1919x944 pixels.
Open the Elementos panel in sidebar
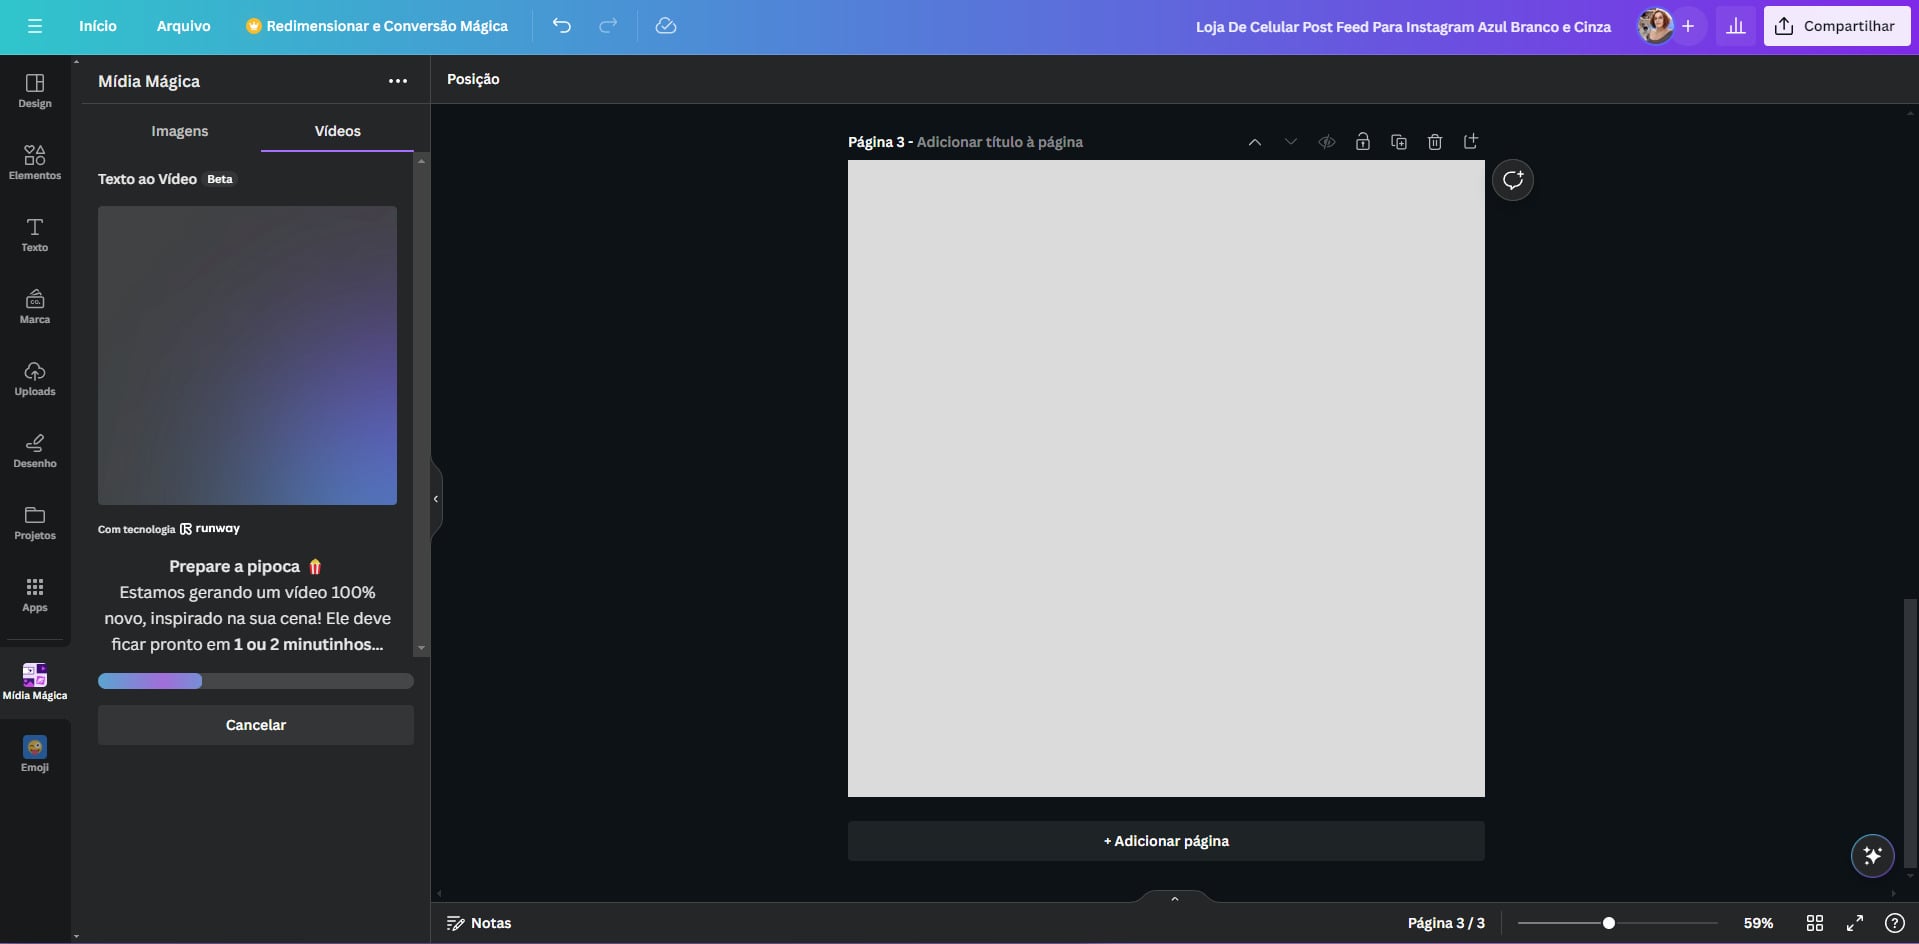tap(35, 162)
